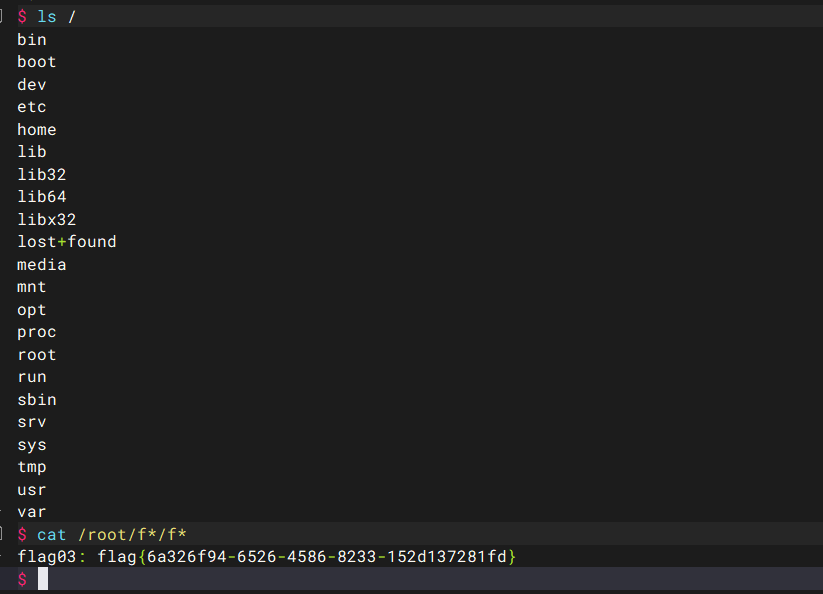Click the 'lib32' output line
Screen dimensions: 823x594
(x=41, y=174)
